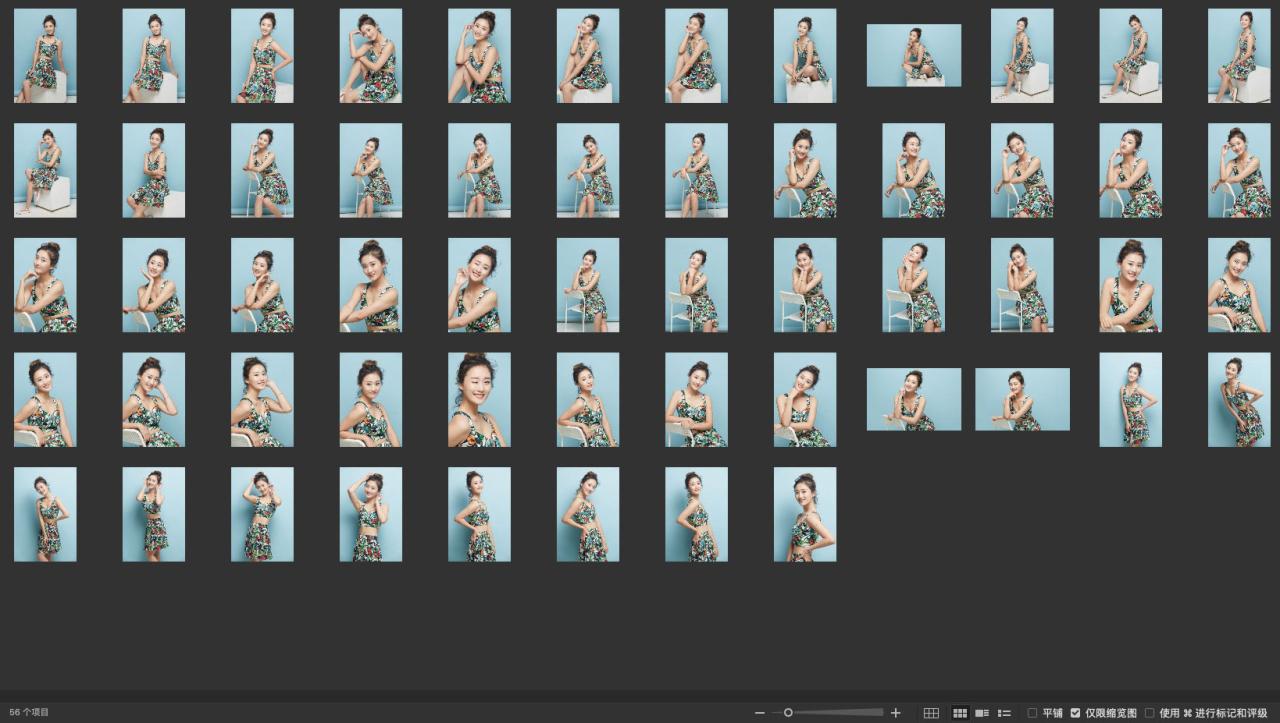Viewport: 1280px width, 723px height.
Task: Select the first landscape thumbnail in fourth row
Action: coord(913,399)
